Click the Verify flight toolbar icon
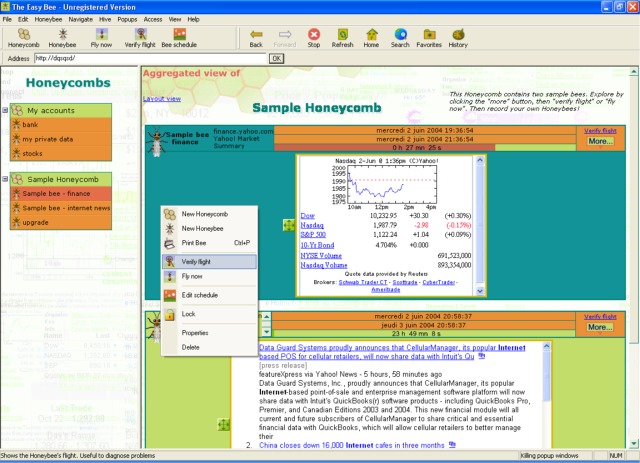 point(140,34)
